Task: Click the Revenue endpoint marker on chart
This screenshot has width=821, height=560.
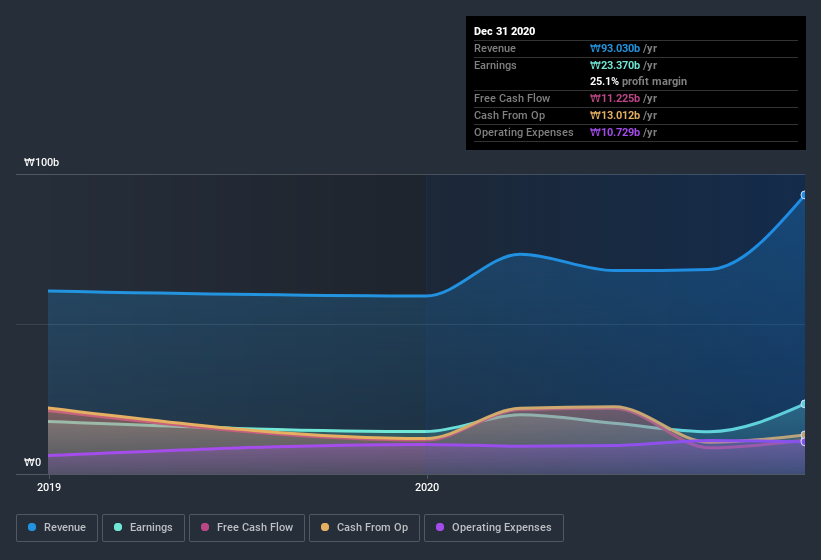Action: 804,195
